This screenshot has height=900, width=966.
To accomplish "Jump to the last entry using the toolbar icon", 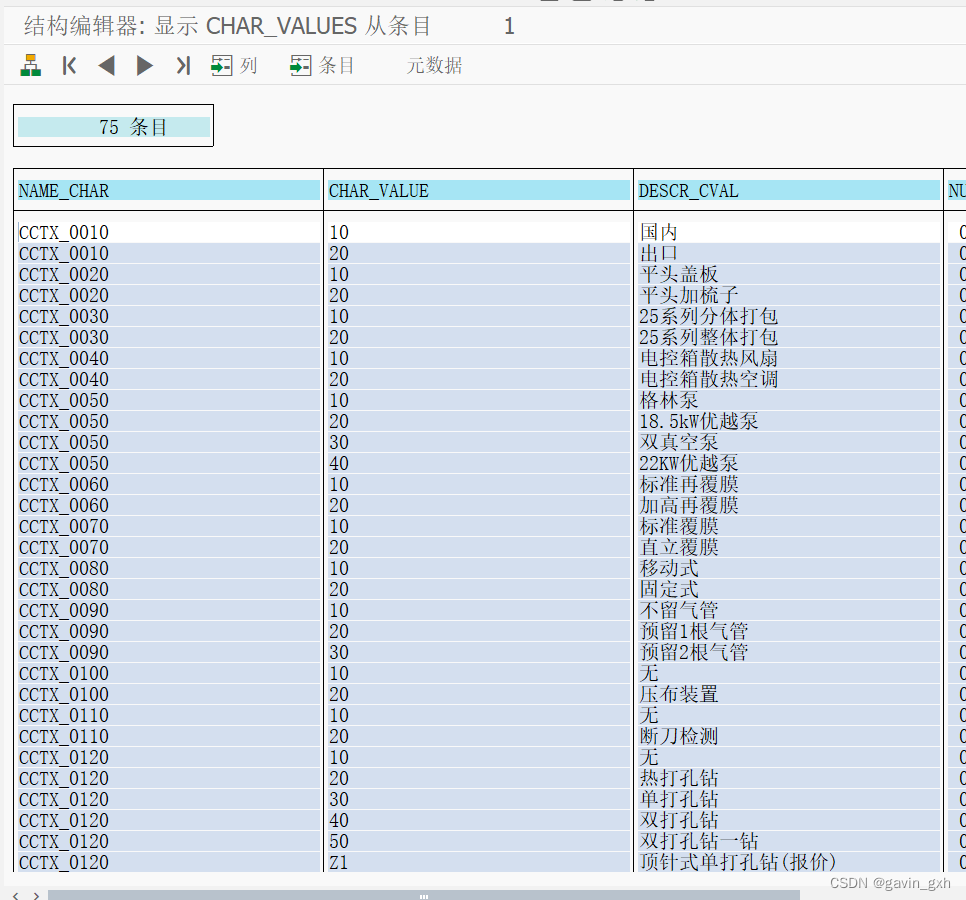I will point(182,64).
